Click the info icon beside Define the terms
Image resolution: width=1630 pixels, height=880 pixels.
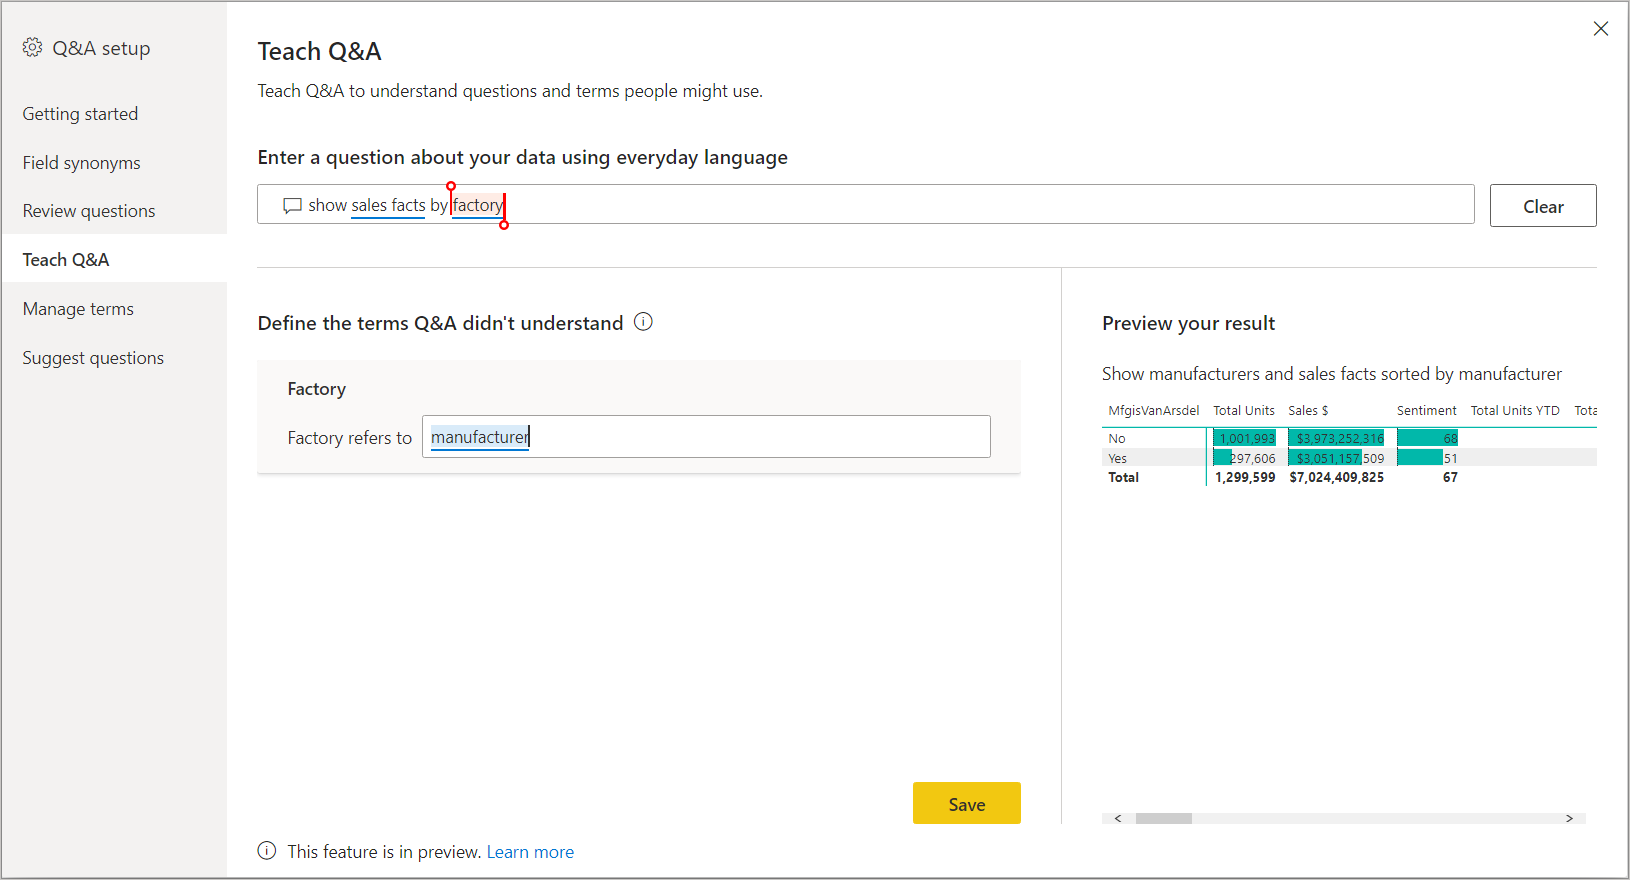click(x=643, y=322)
